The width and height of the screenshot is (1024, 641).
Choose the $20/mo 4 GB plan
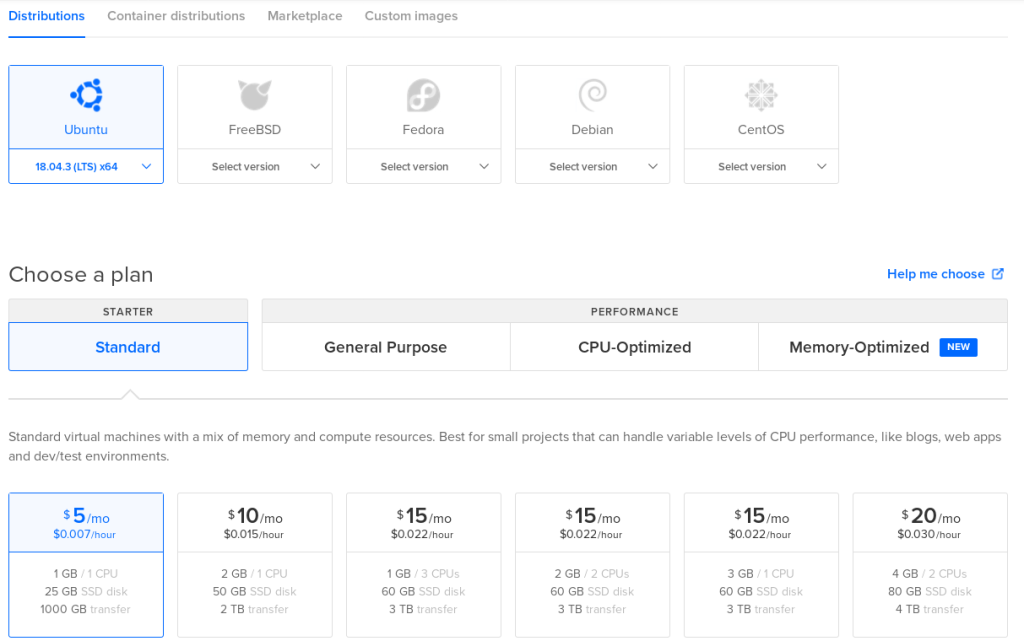pos(930,564)
